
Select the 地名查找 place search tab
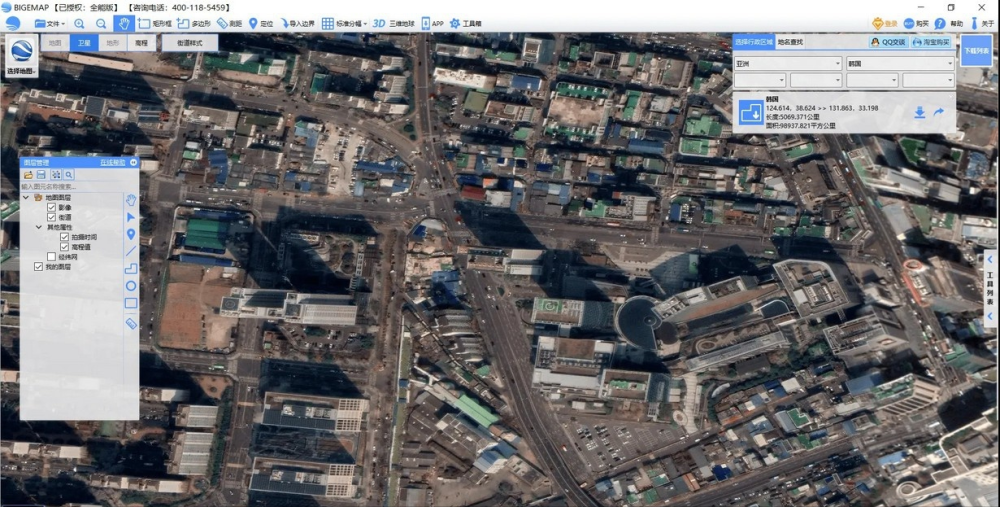(x=790, y=42)
